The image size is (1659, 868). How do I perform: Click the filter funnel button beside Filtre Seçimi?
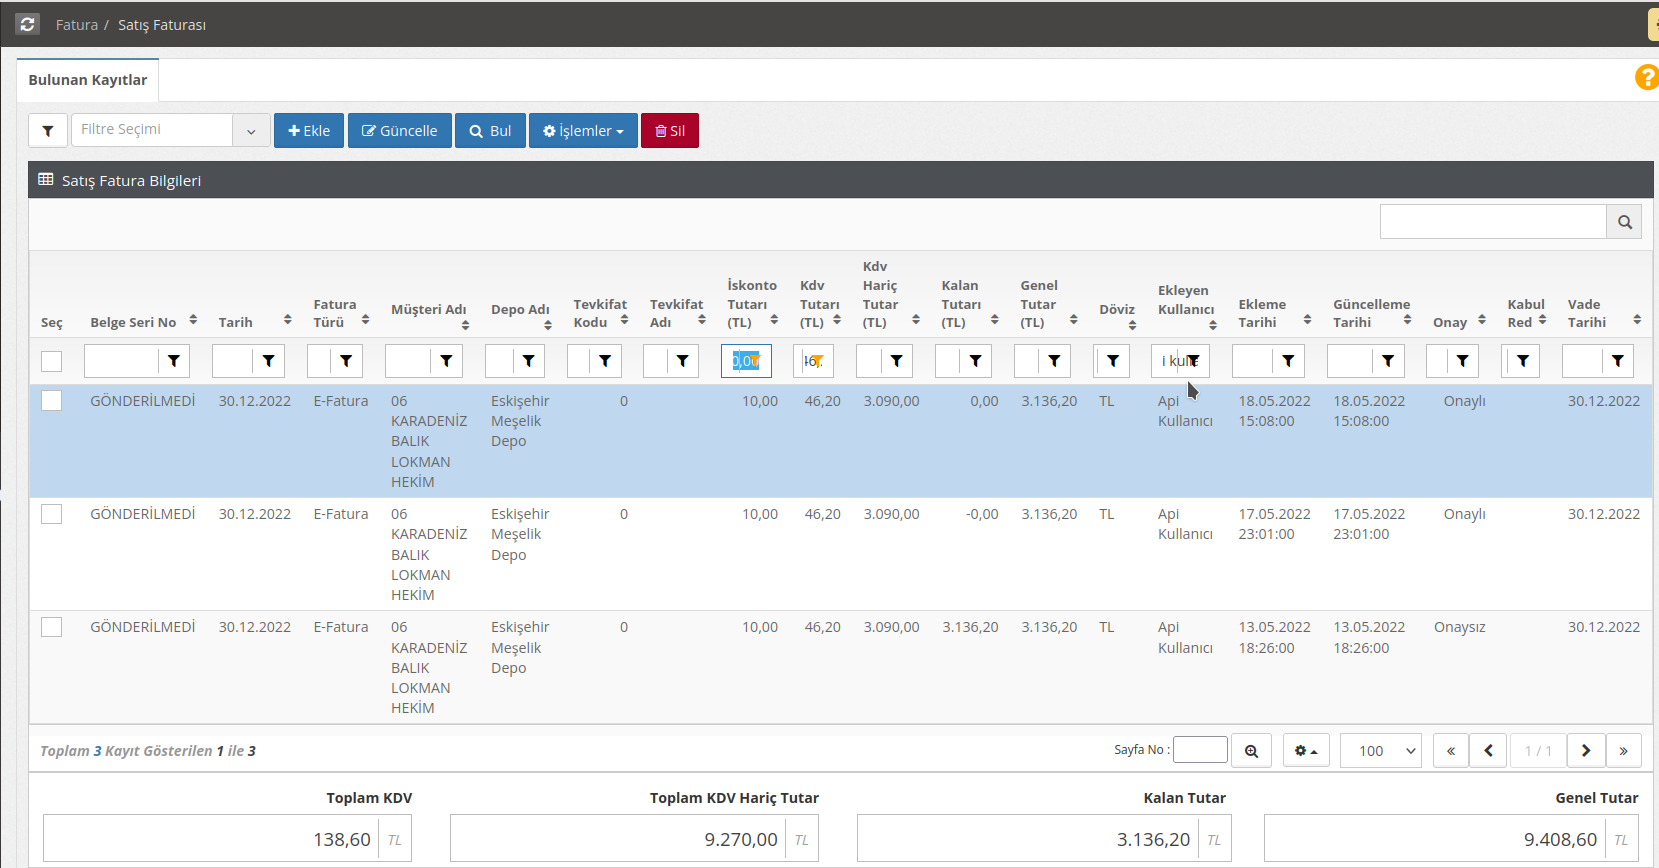(x=48, y=131)
